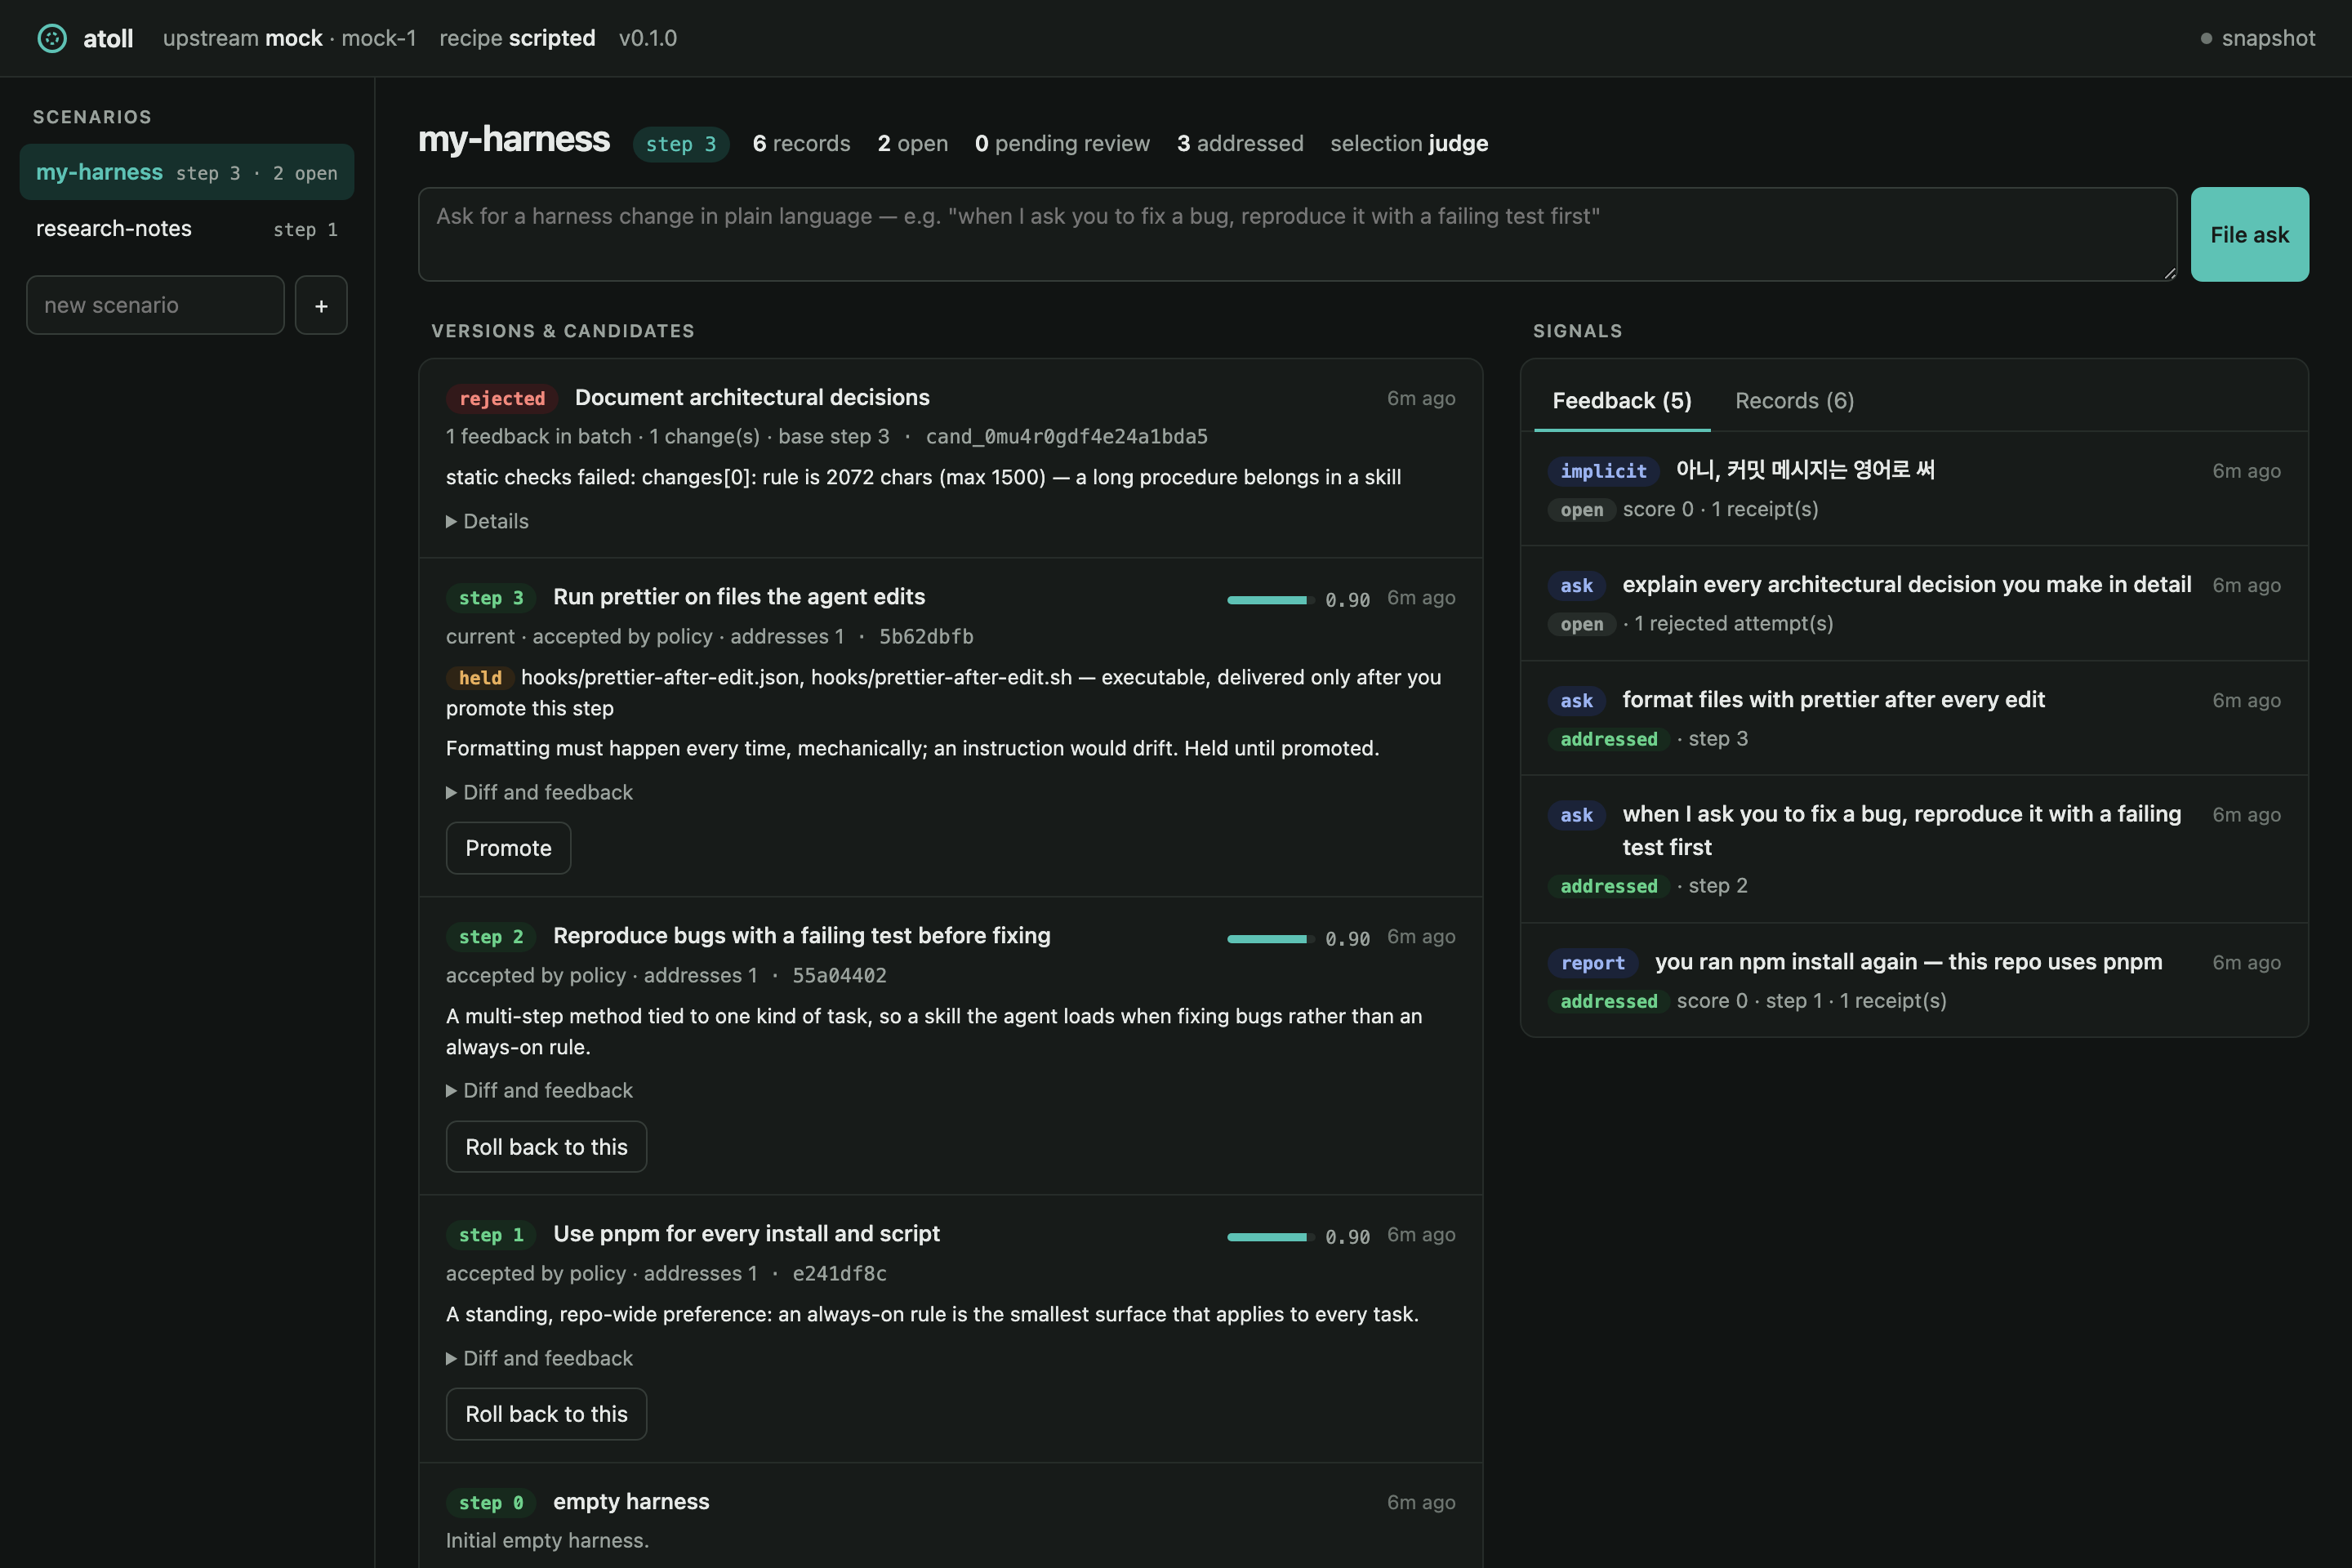Click the rejected badge on candidate

[x=502, y=399]
